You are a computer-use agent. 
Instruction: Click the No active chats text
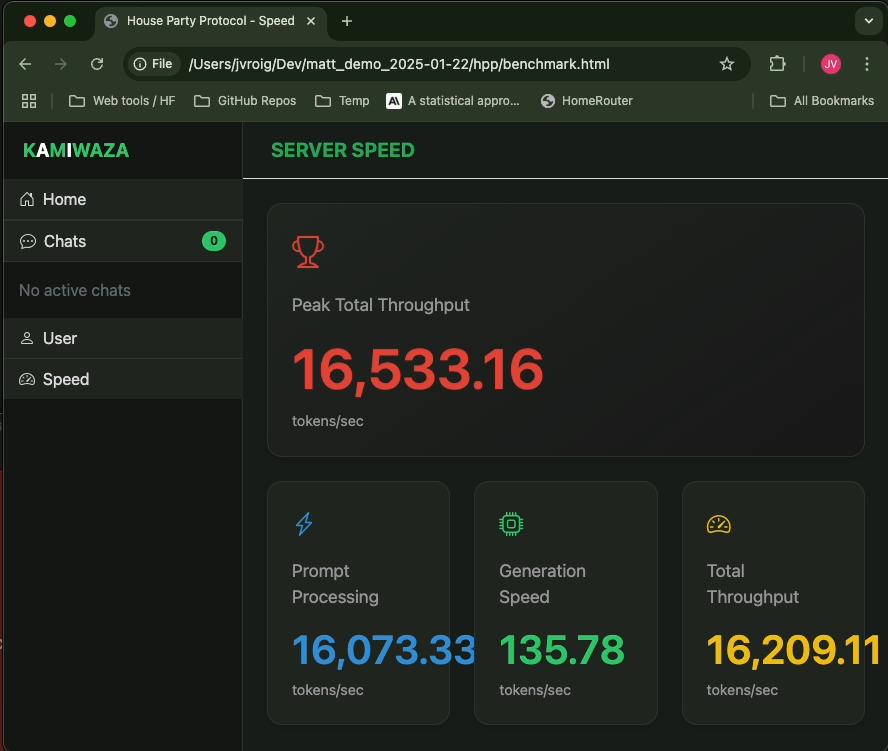click(75, 291)
